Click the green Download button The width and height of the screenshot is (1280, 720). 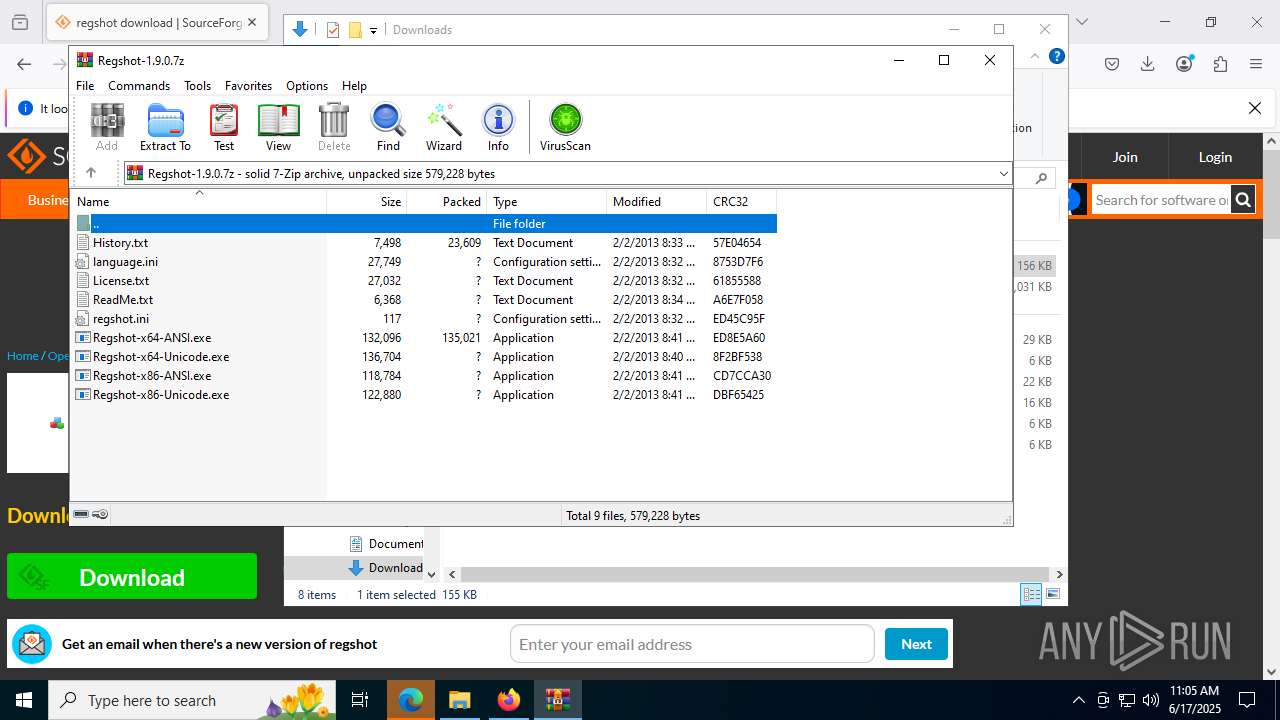tap(132, 577)
